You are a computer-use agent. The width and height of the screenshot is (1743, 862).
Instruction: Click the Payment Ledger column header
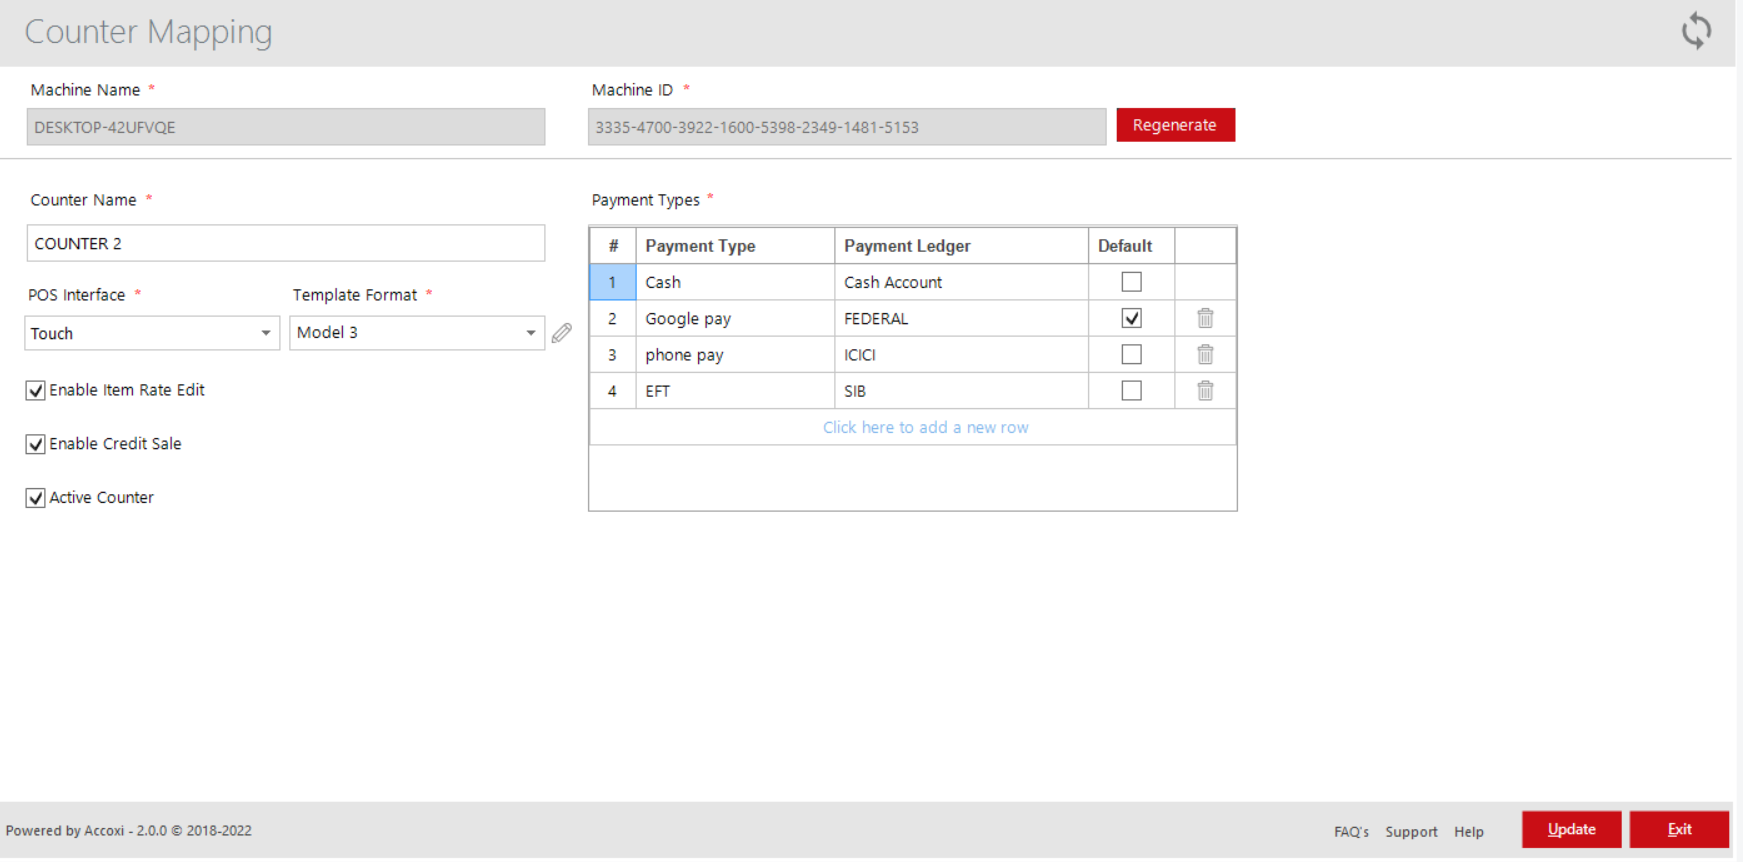click(961, 246)
